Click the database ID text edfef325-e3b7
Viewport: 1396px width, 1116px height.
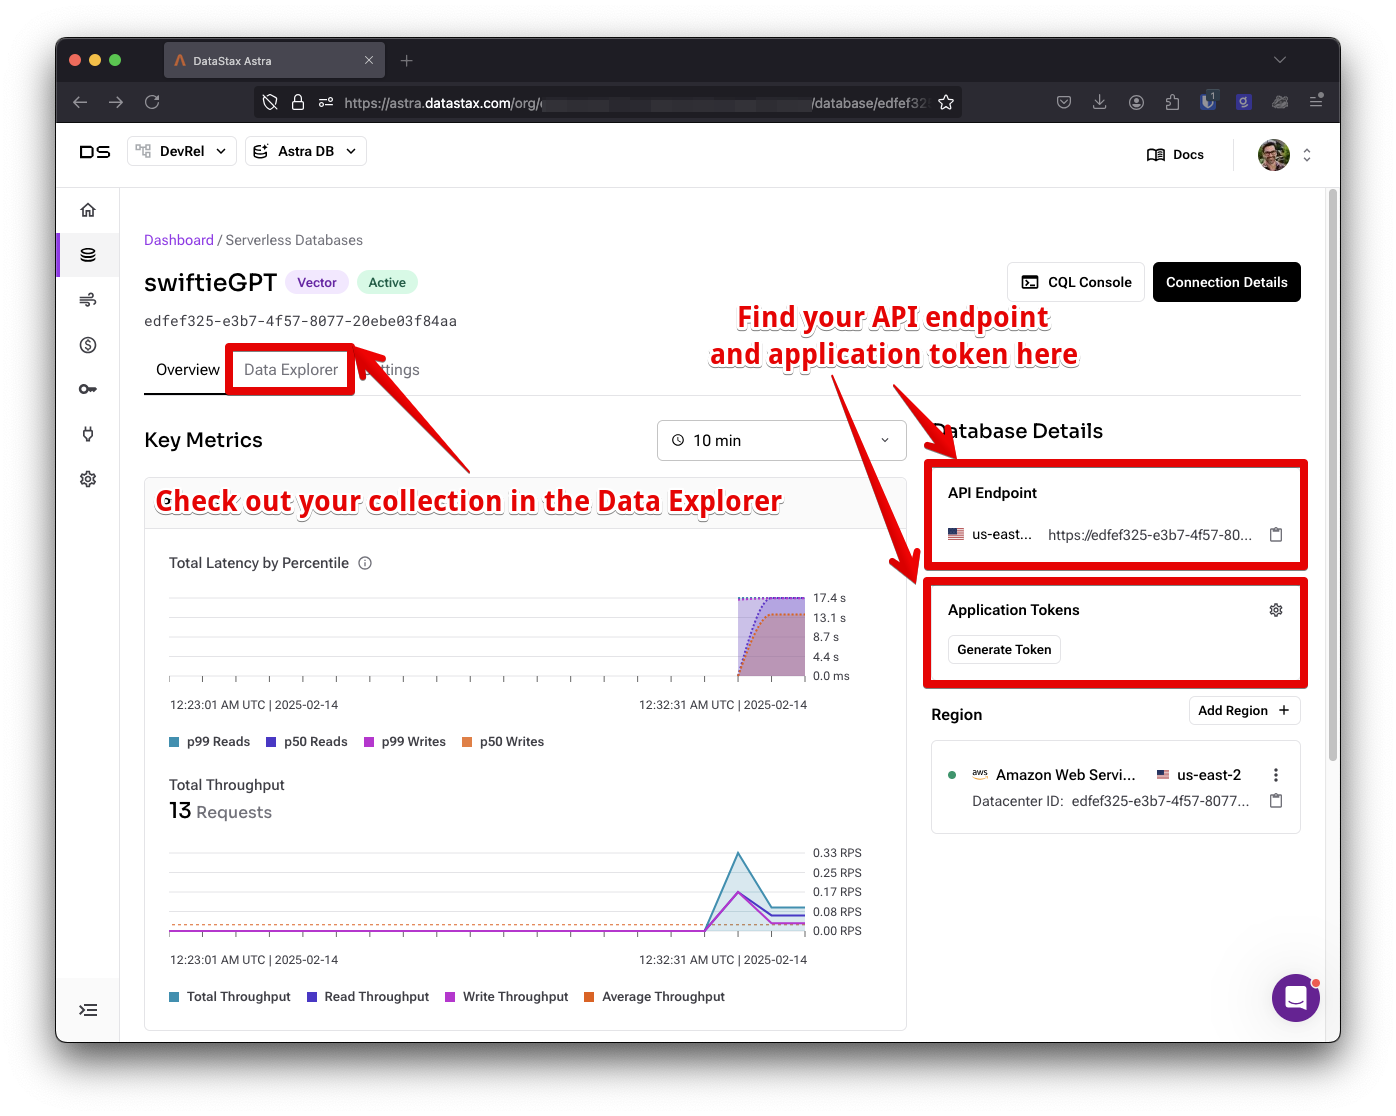tap(300, 321)
